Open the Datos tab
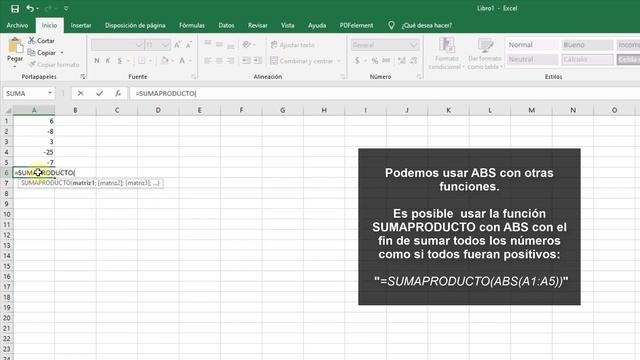Viewport: 640px width, 360px height. pyautogui.click(x=226, y=25)
